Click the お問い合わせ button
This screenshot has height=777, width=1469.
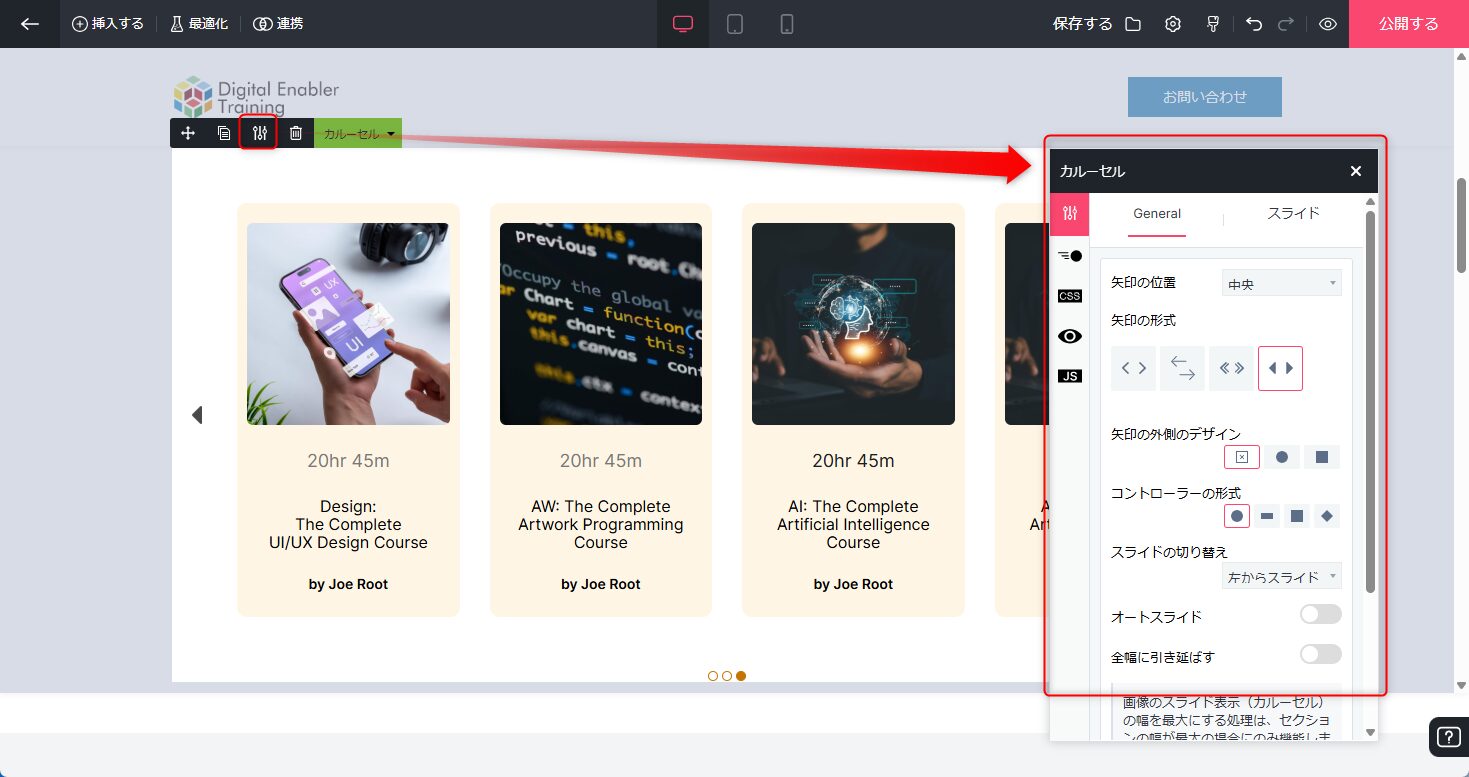click(1204, 97)
